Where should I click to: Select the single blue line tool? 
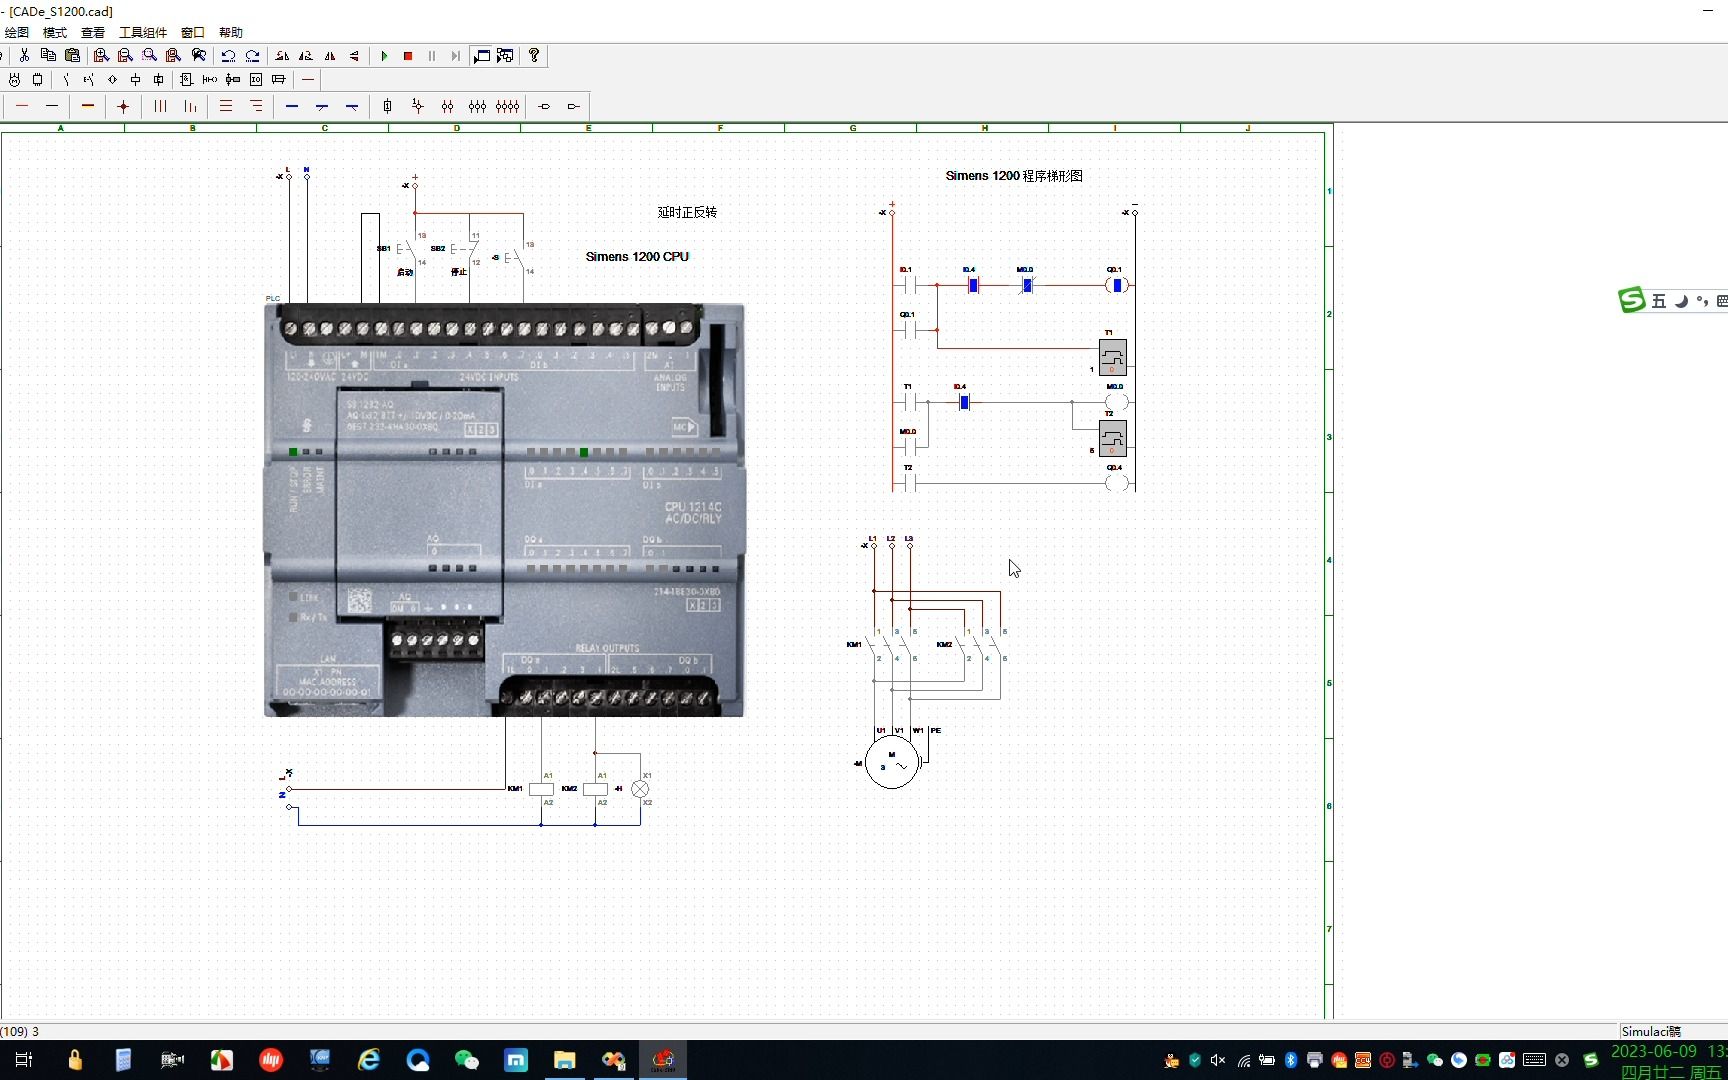pyautogui.click(x=292, y=106)
